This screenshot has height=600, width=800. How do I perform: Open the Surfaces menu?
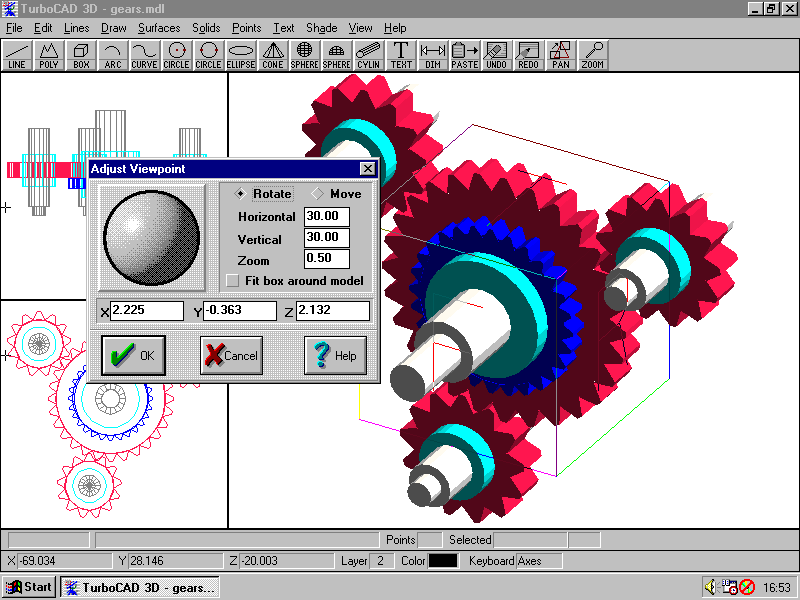[159, 28]
